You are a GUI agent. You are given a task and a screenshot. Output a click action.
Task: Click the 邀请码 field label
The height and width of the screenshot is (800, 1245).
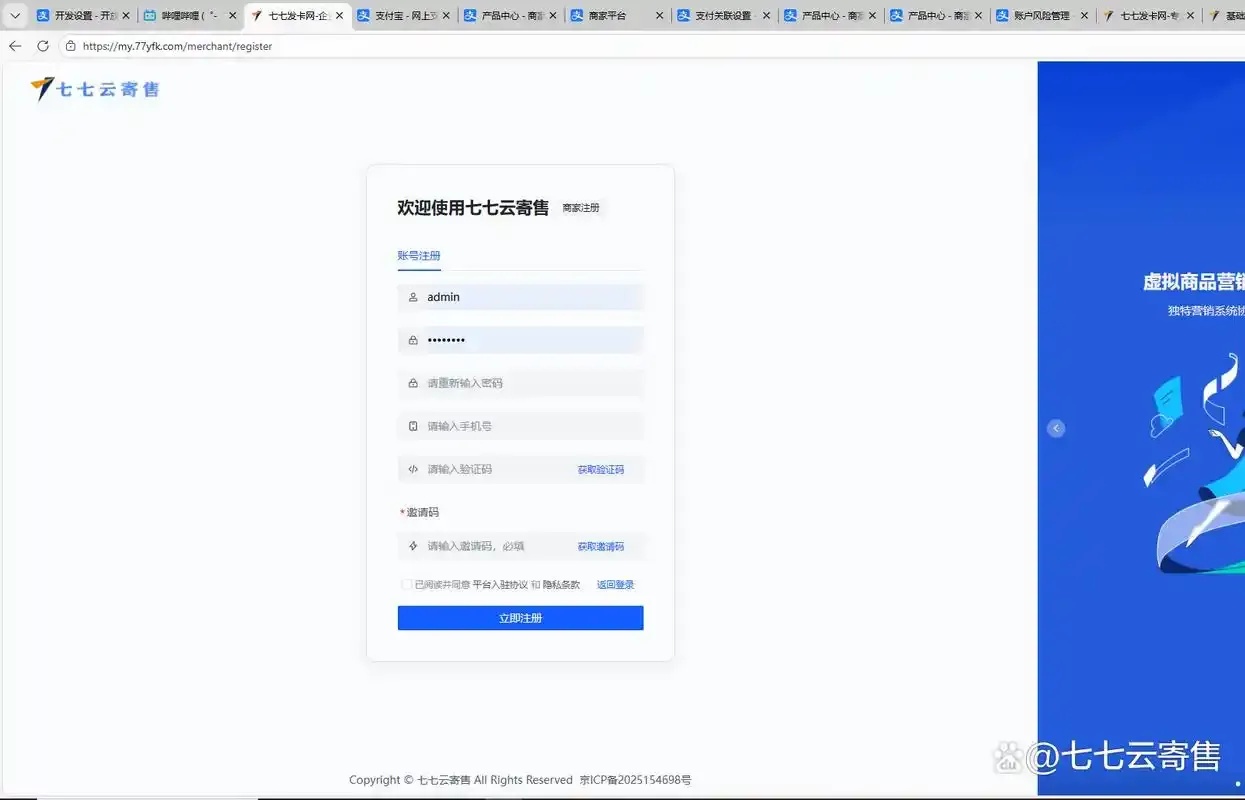point(422,512)
